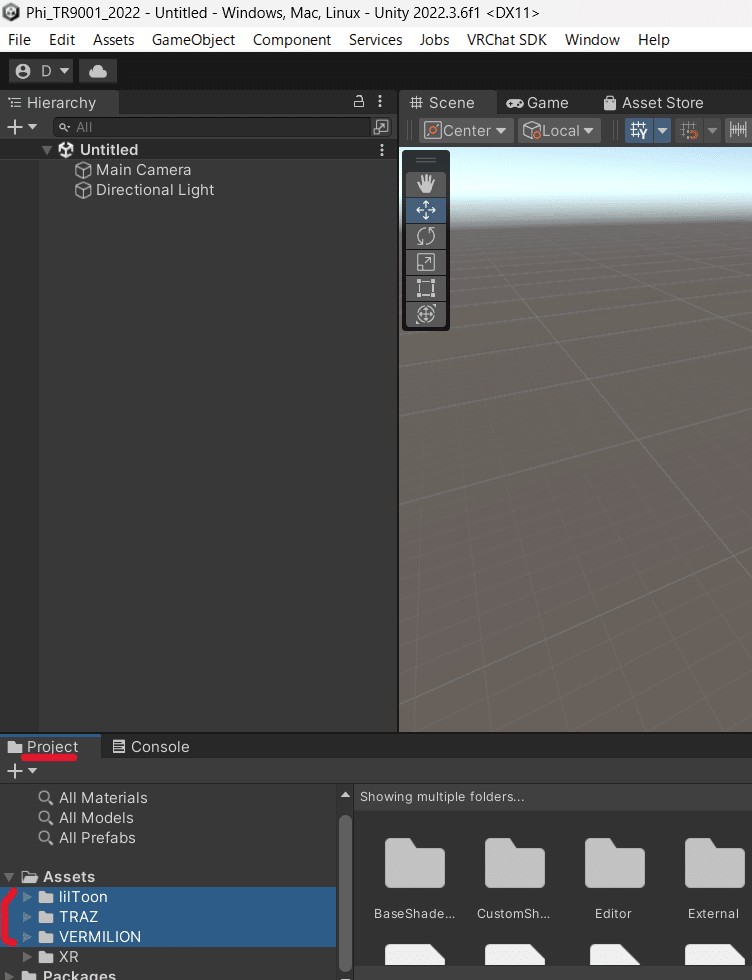Image resolution: width=752 pixels, height=980 pixels.
Task: Lock the Hierarchy panel
Action: [359, 101]
